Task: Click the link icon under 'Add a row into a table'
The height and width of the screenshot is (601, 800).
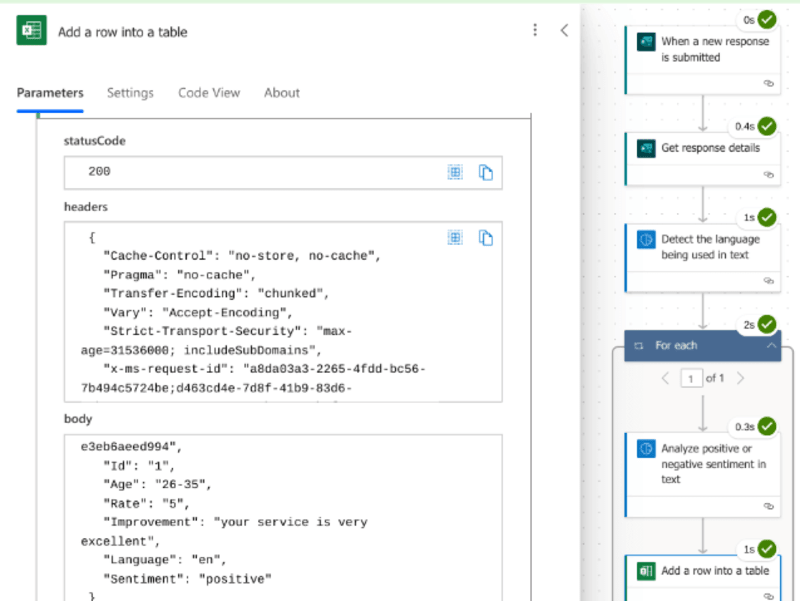Action: click(768, 596)
